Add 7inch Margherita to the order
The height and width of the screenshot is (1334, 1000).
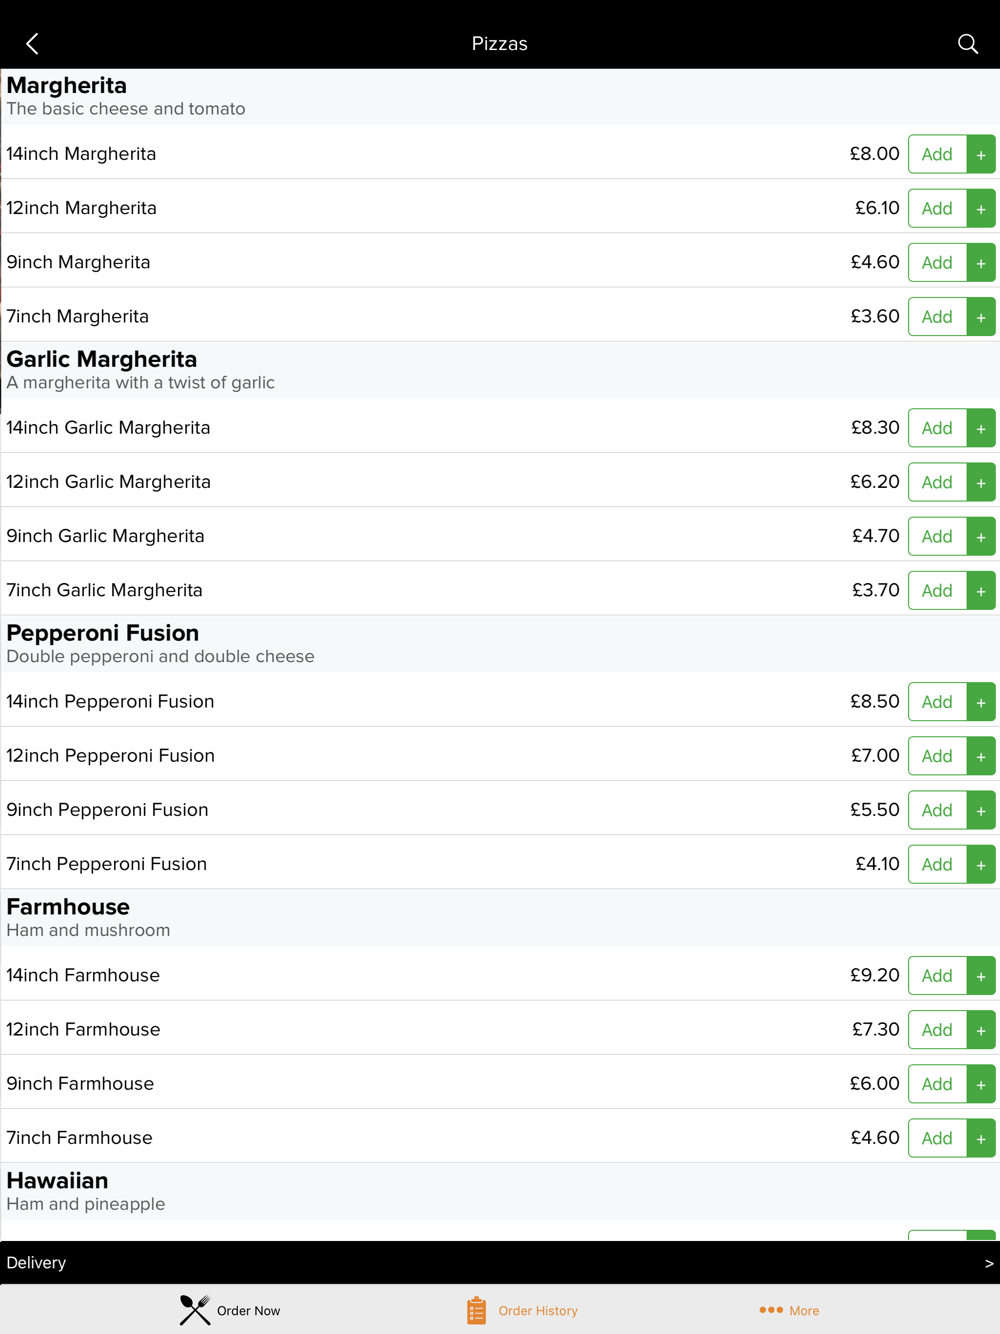pyautogui.click(x=937, y=316)
